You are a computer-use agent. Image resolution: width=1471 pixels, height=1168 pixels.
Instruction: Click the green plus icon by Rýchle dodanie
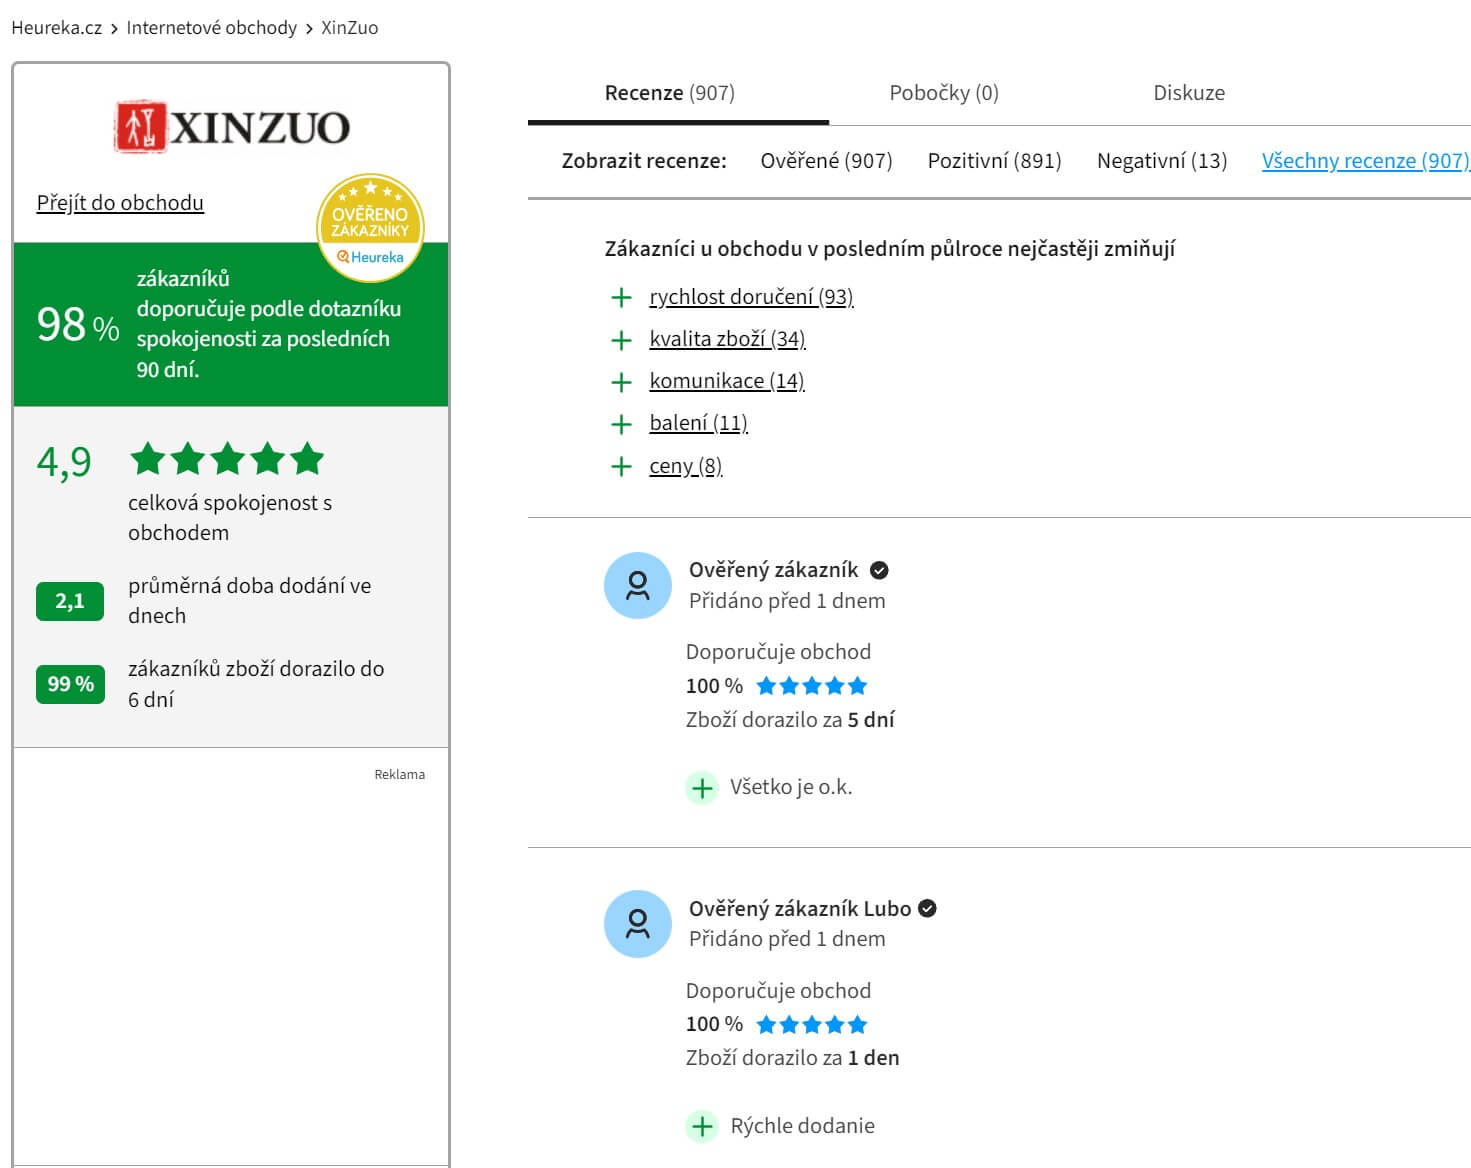tap(702, 1126)
